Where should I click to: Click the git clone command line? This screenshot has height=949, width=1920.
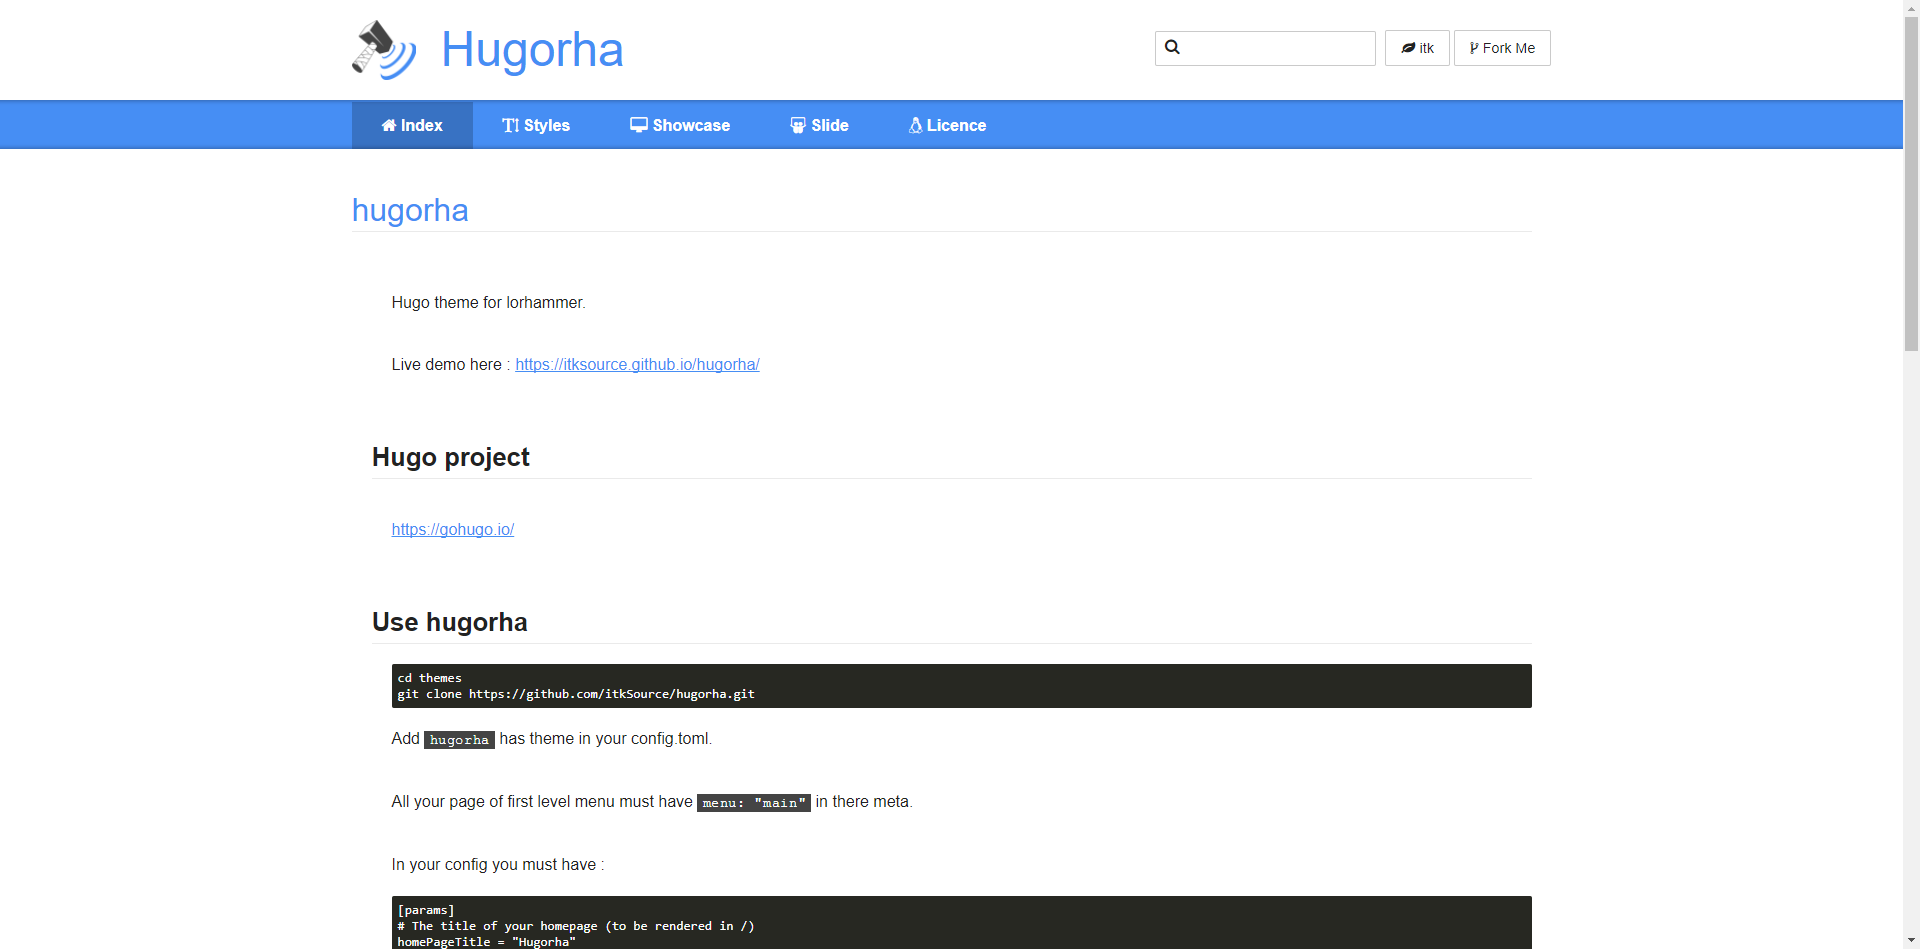(x=576, y=694)
